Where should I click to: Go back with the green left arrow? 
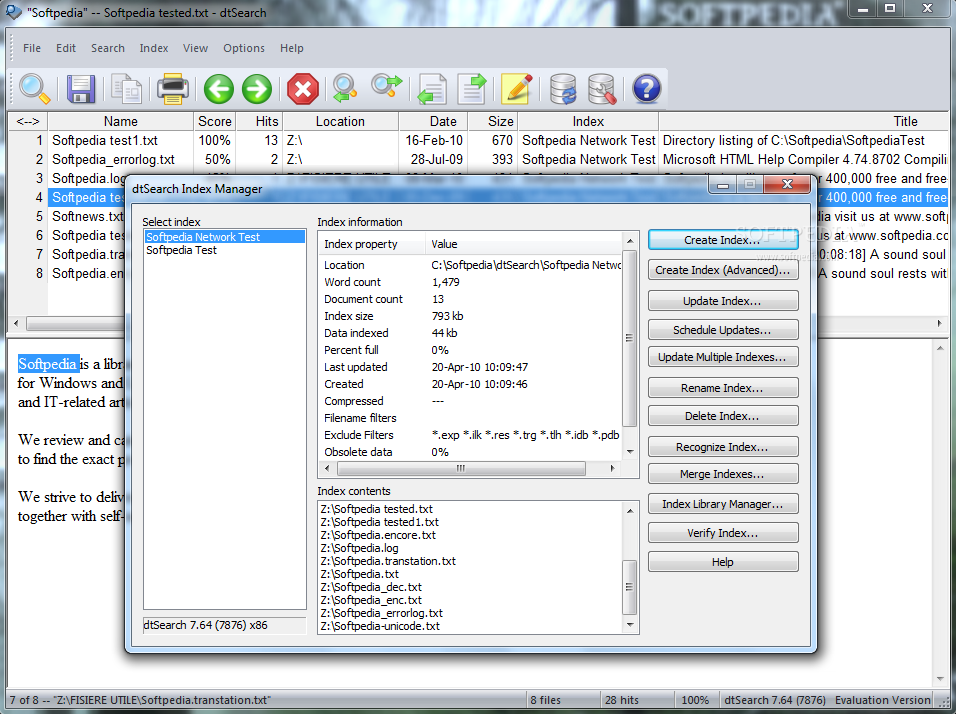(218, 89)
